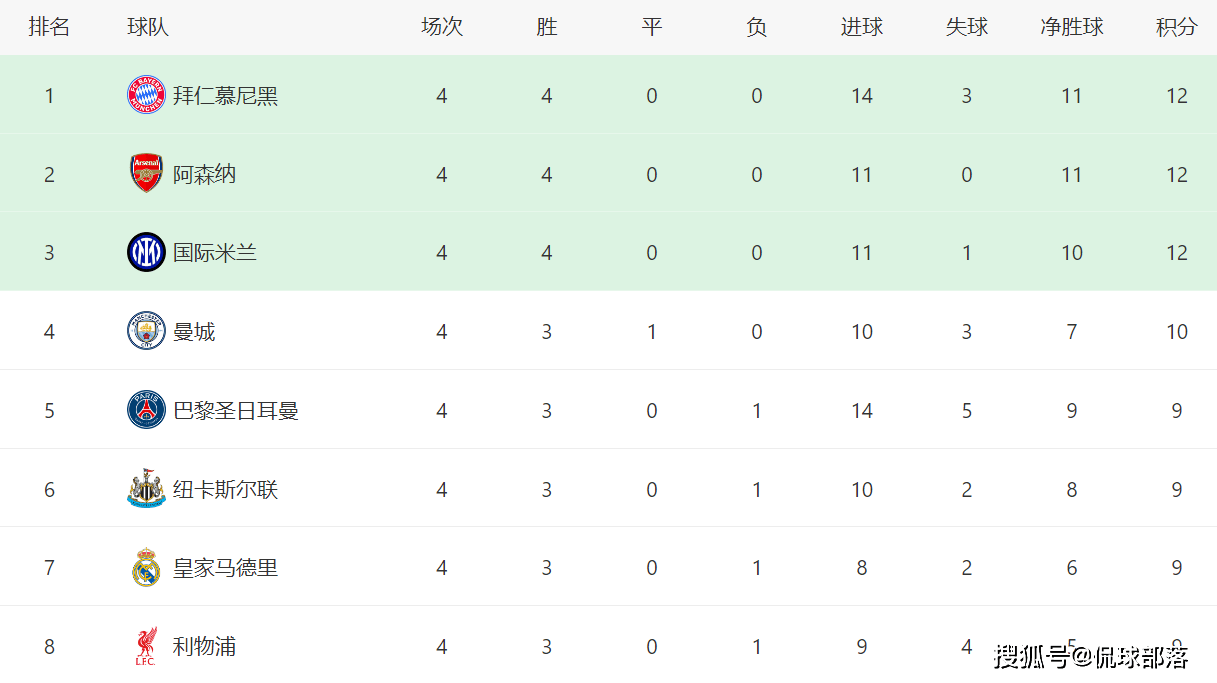
Task: Click the Manchester City club crest
Action: 146,331
